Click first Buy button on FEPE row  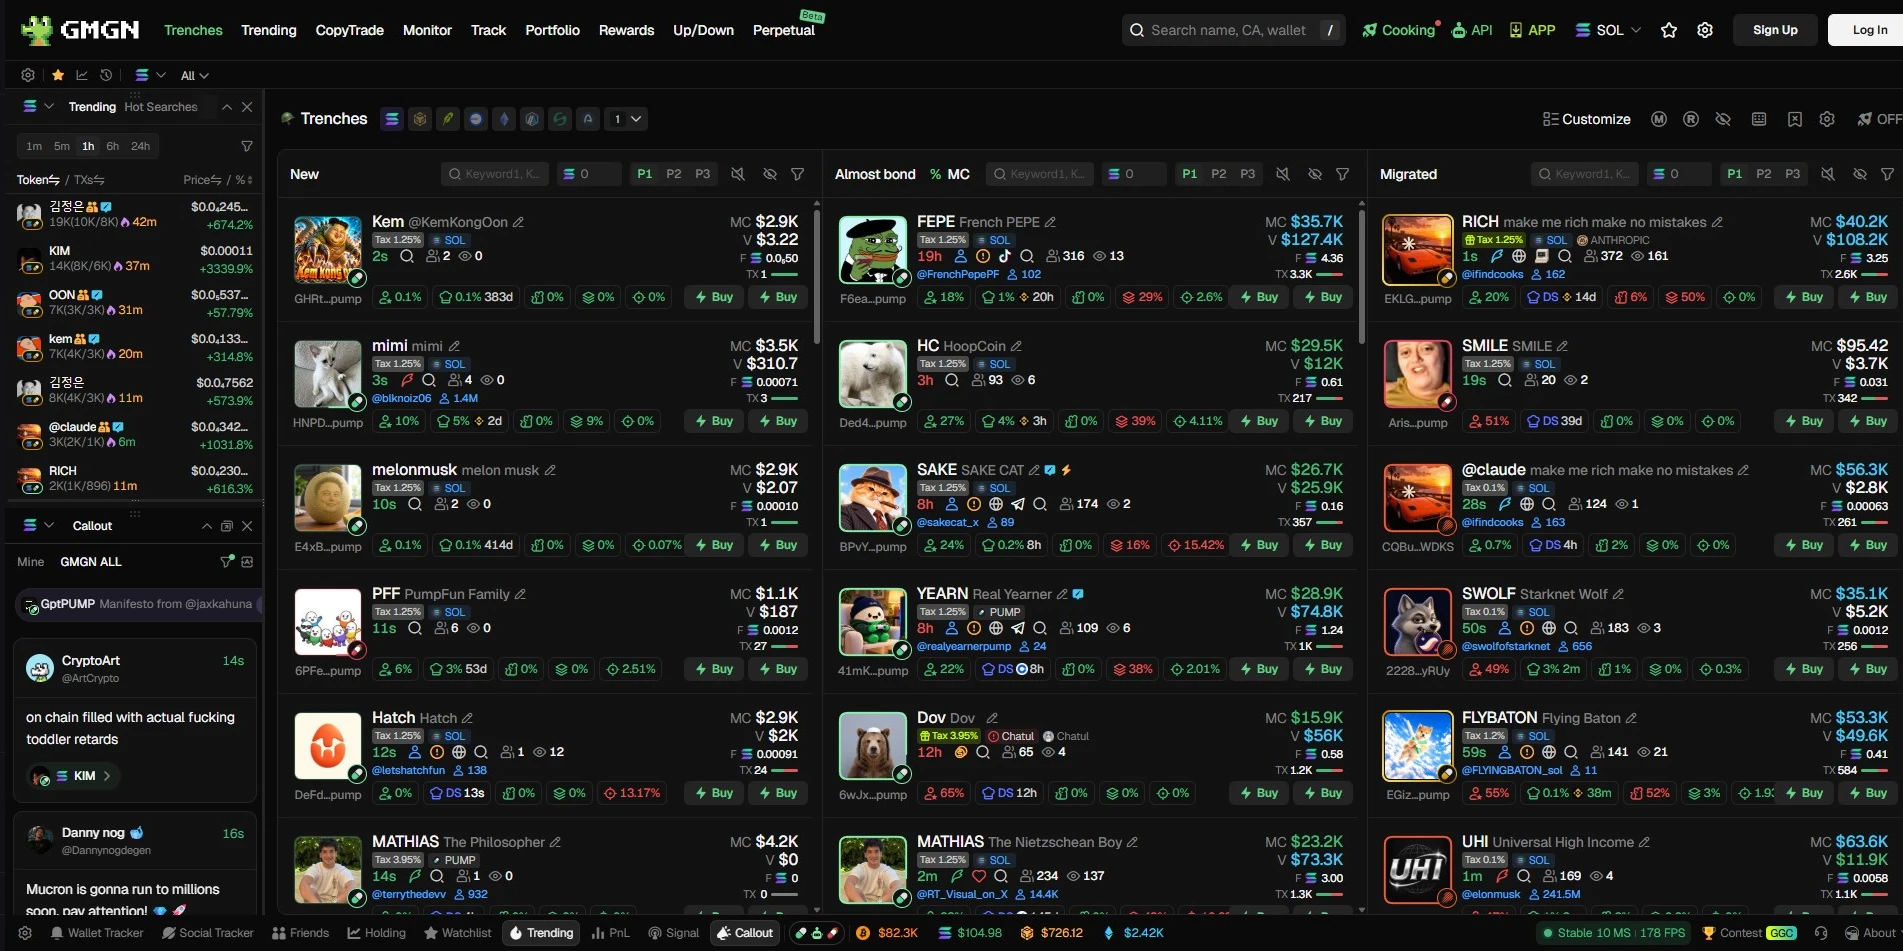tap(1259, 297)
